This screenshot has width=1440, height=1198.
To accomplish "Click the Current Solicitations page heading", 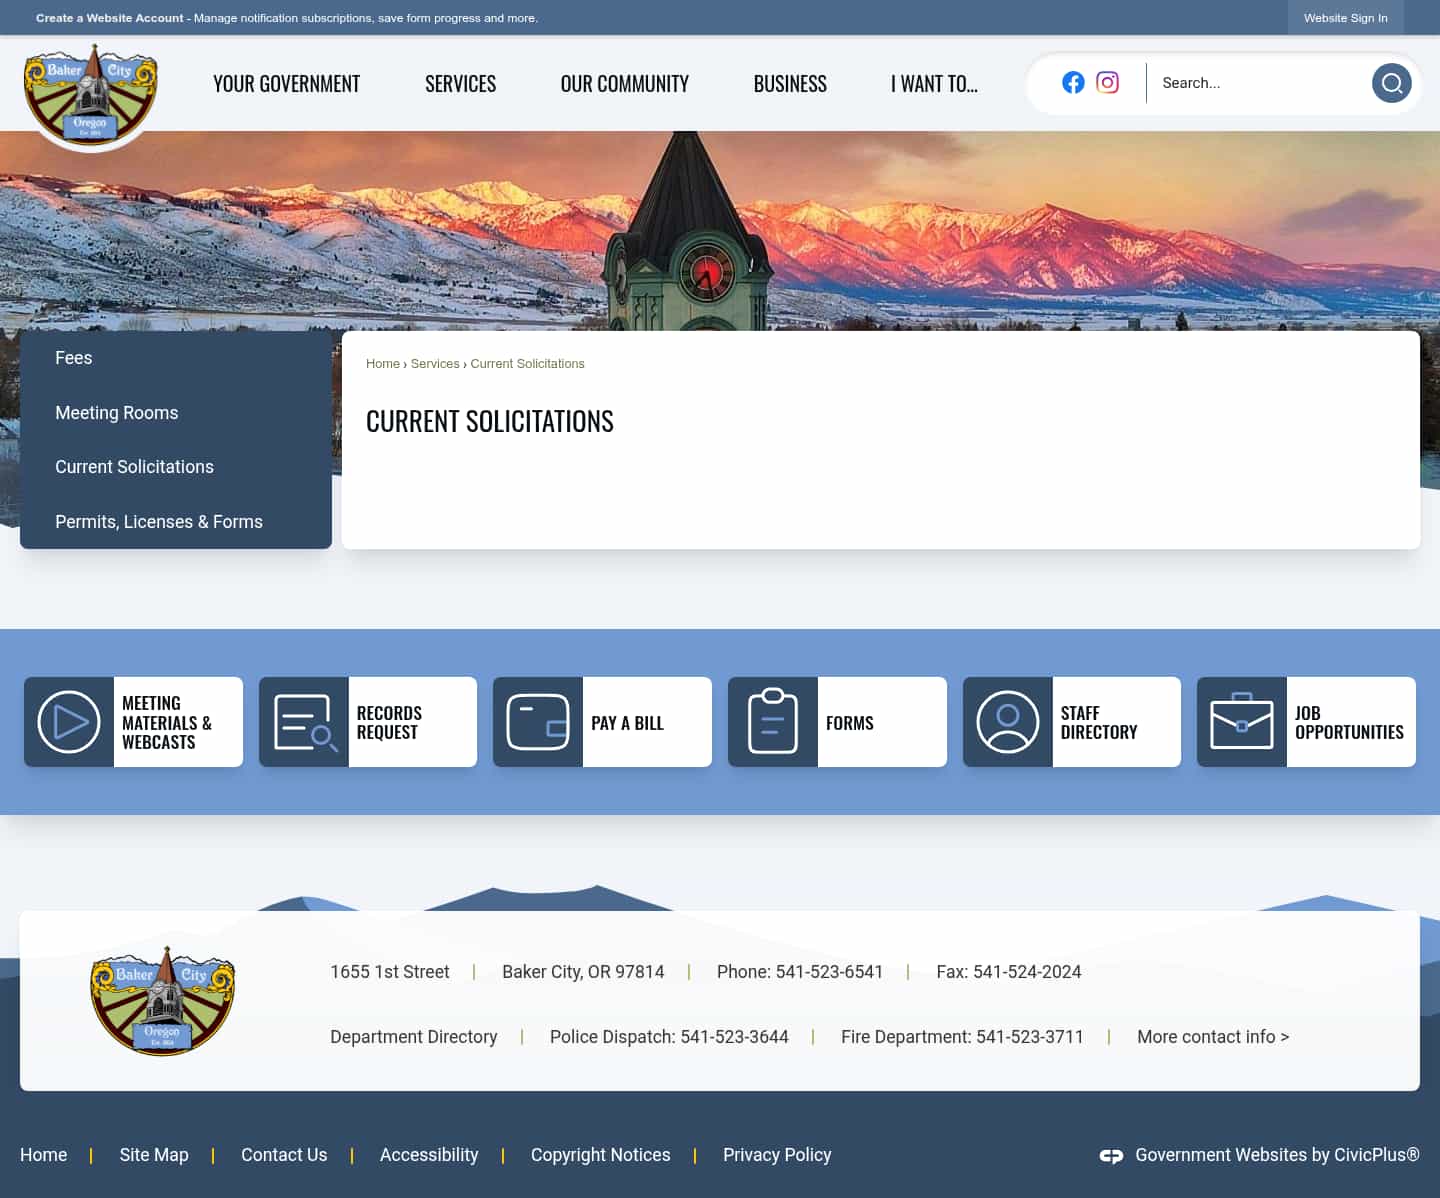I will pyautogui.click(x=490, y=421).
